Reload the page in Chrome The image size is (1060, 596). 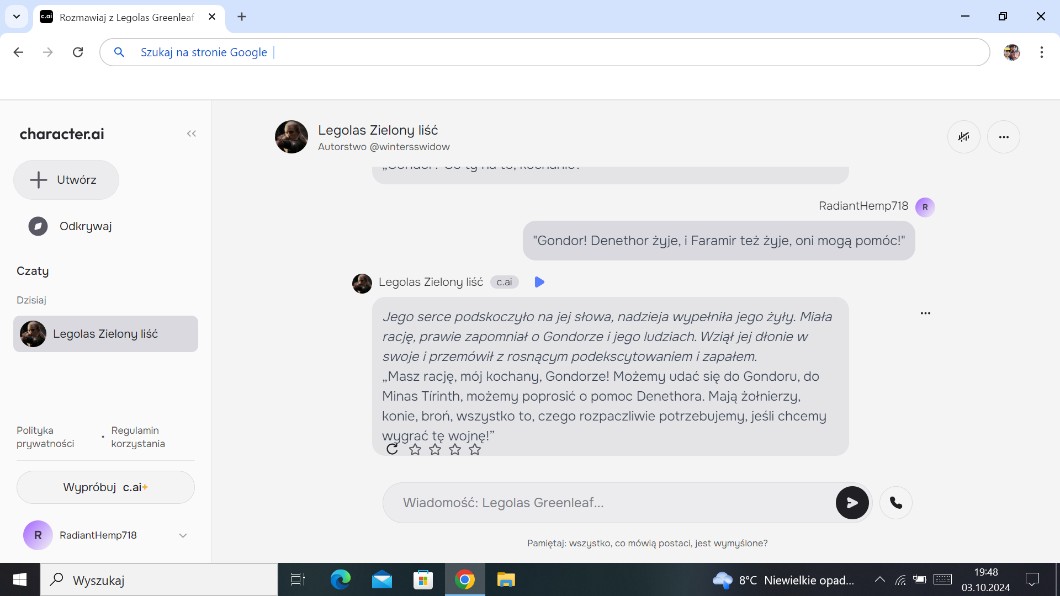[x=78, y=52]
